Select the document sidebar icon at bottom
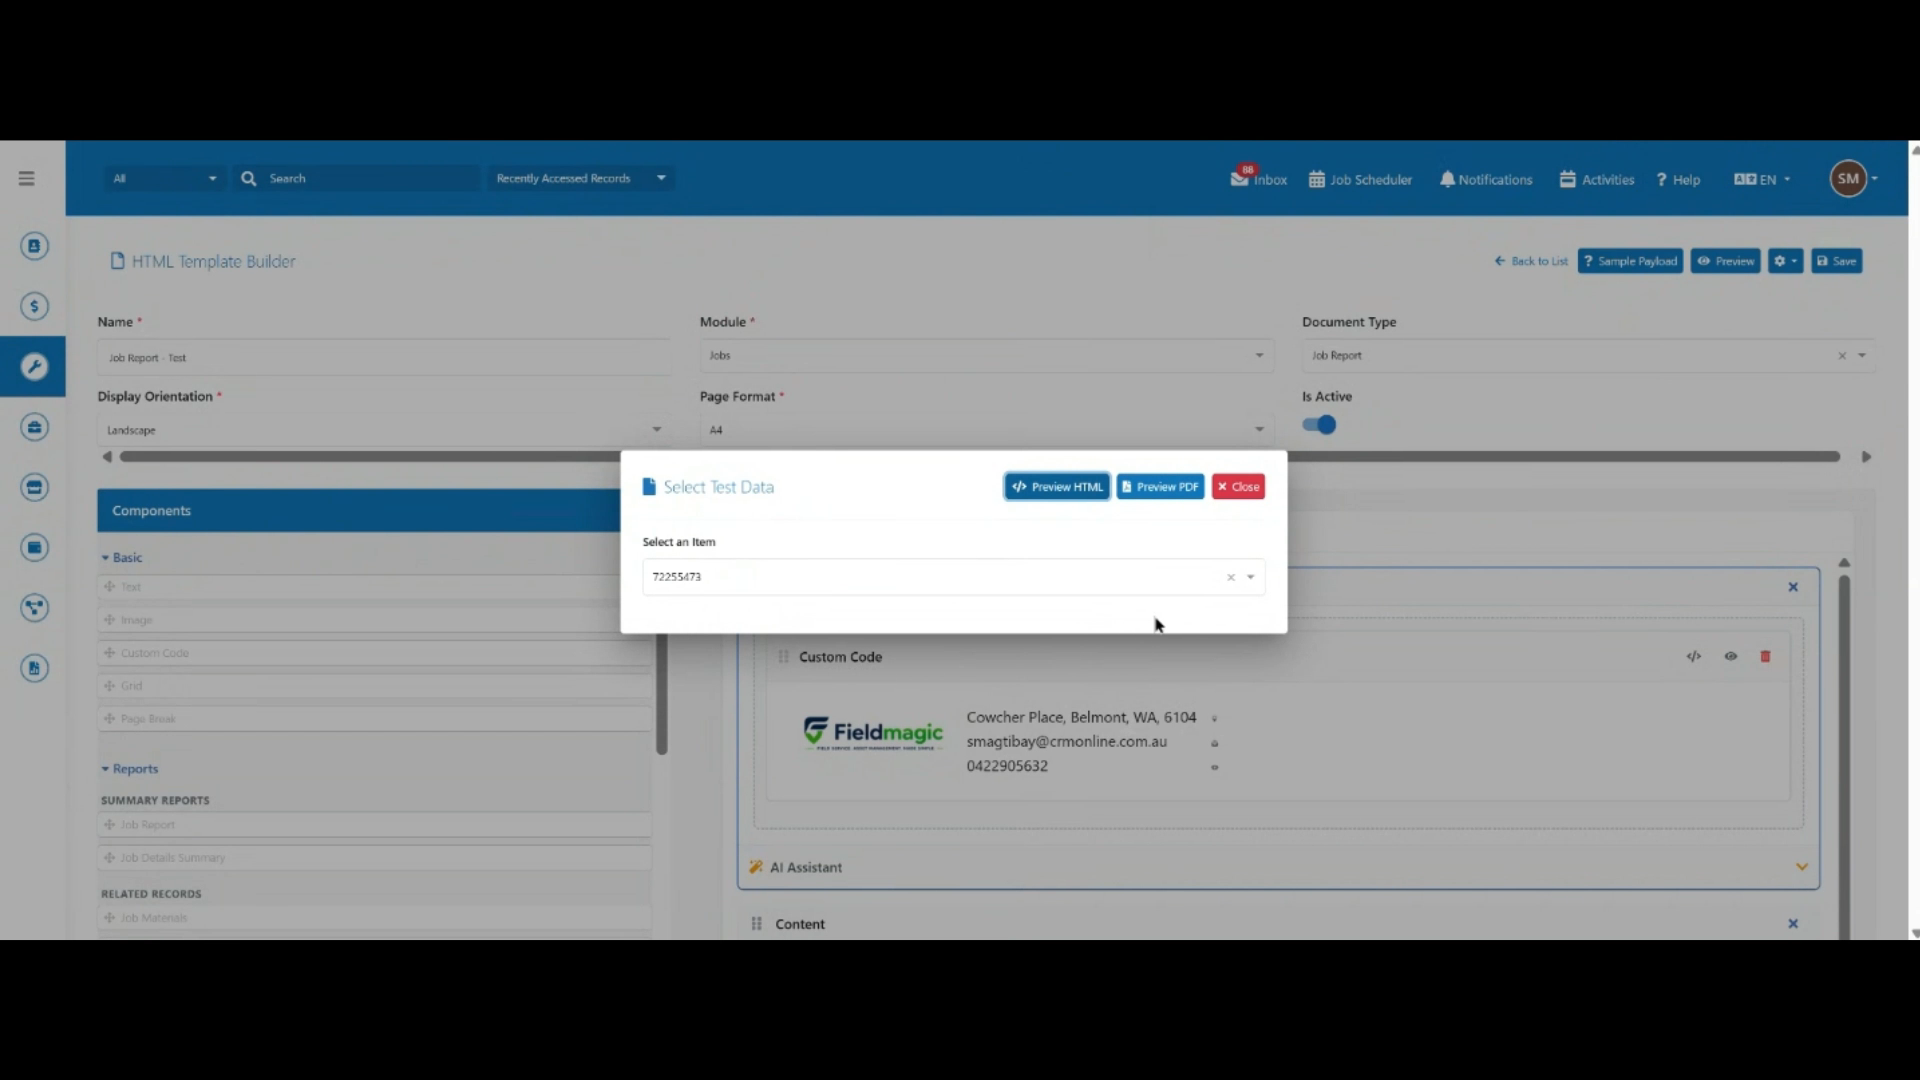The width and height of the screenshot is (1920, 1080). point(34,668)
